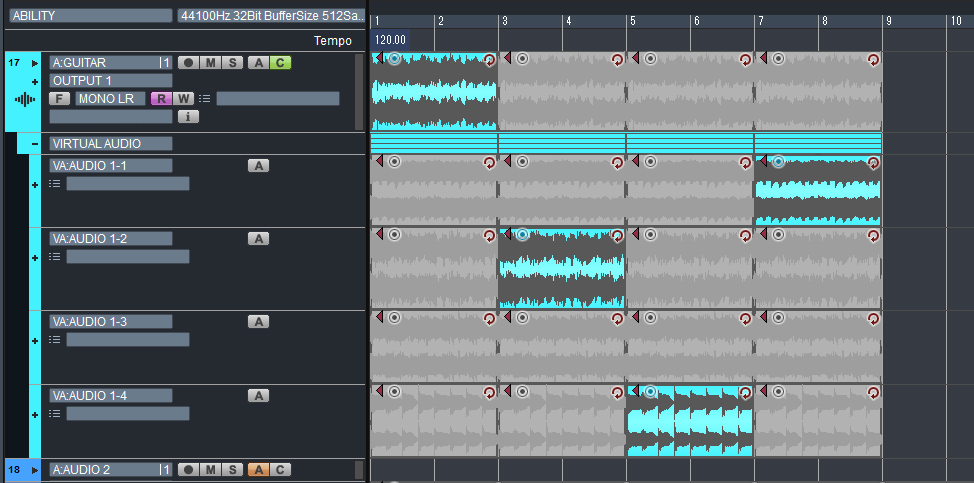
Task: Click the red triangle on GUITAR clip at bar 1
Action: [x=379, y=58]
